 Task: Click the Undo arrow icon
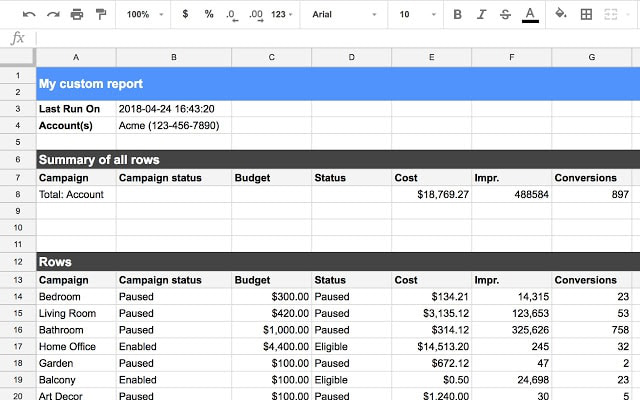click(x=28, y=15)
